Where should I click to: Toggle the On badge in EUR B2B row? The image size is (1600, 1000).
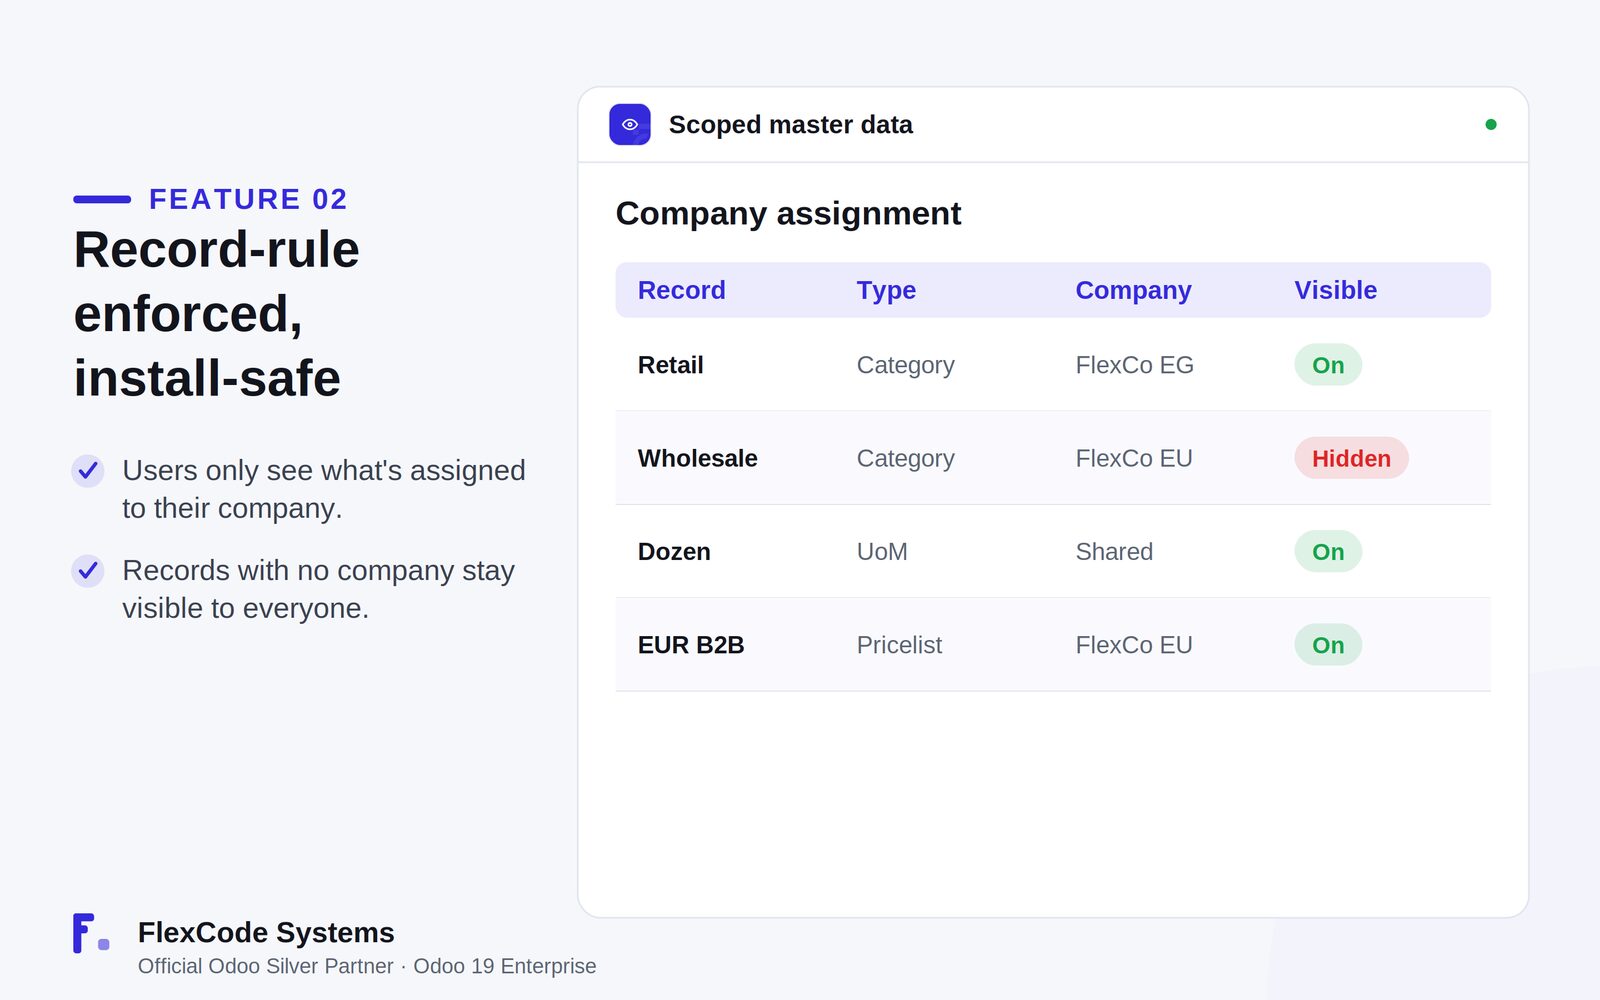coord(1328,645)
